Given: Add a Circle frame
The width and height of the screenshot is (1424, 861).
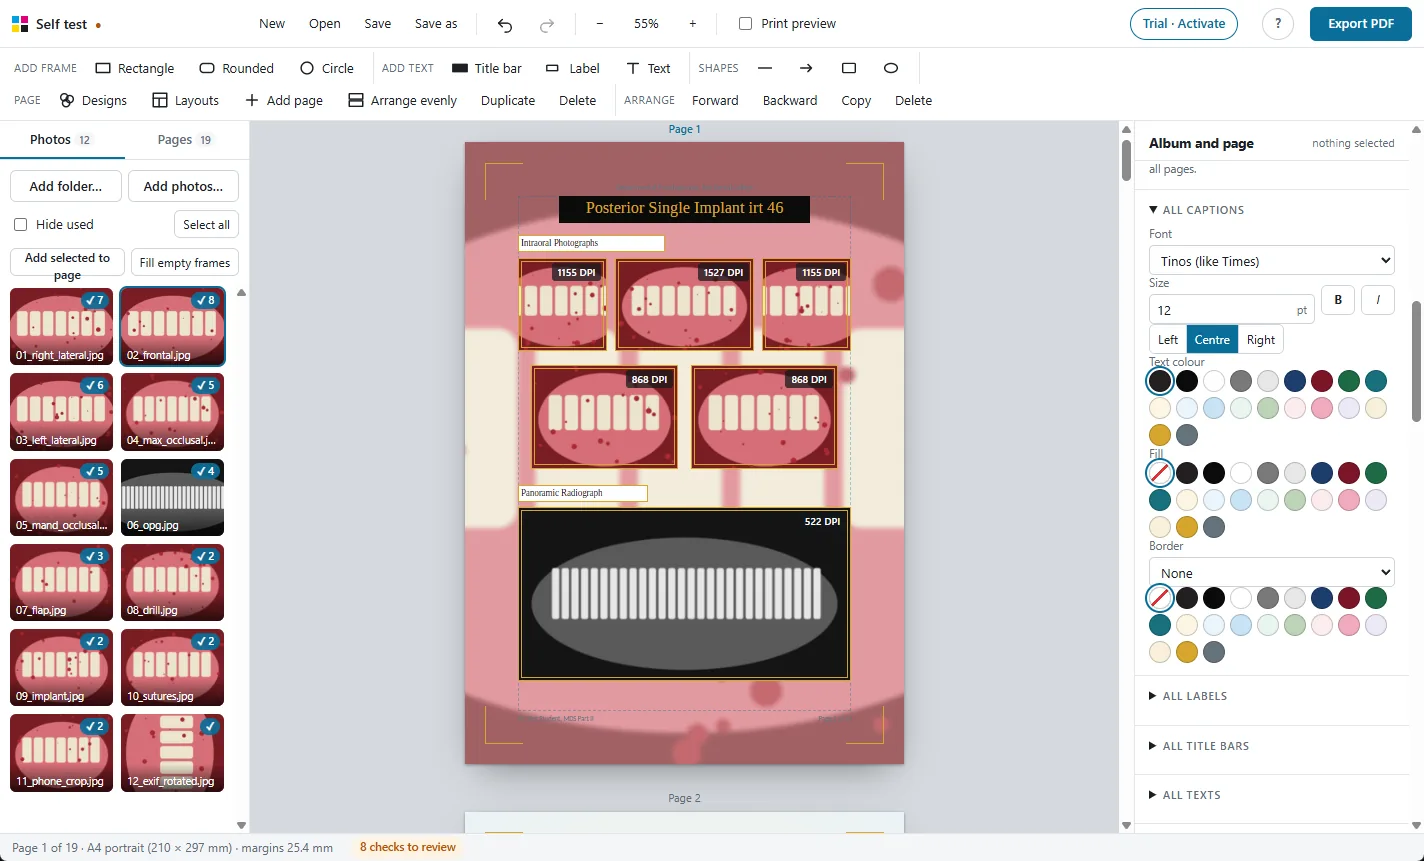Looking at the screenshot, I should pos(327,68).
